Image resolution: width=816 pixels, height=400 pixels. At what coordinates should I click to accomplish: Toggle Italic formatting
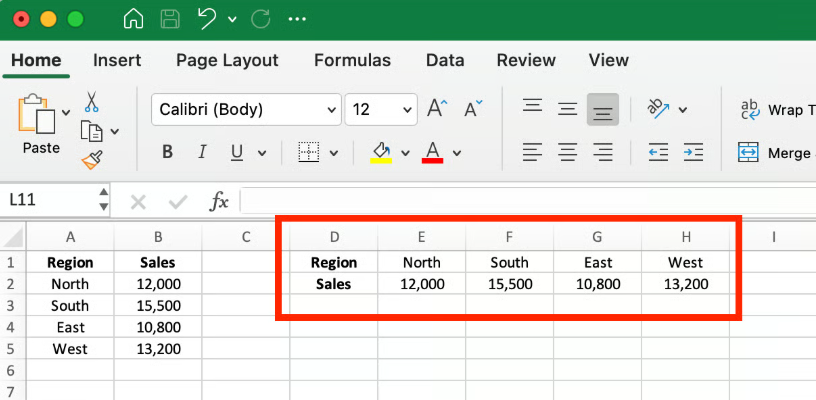point(202,153)
